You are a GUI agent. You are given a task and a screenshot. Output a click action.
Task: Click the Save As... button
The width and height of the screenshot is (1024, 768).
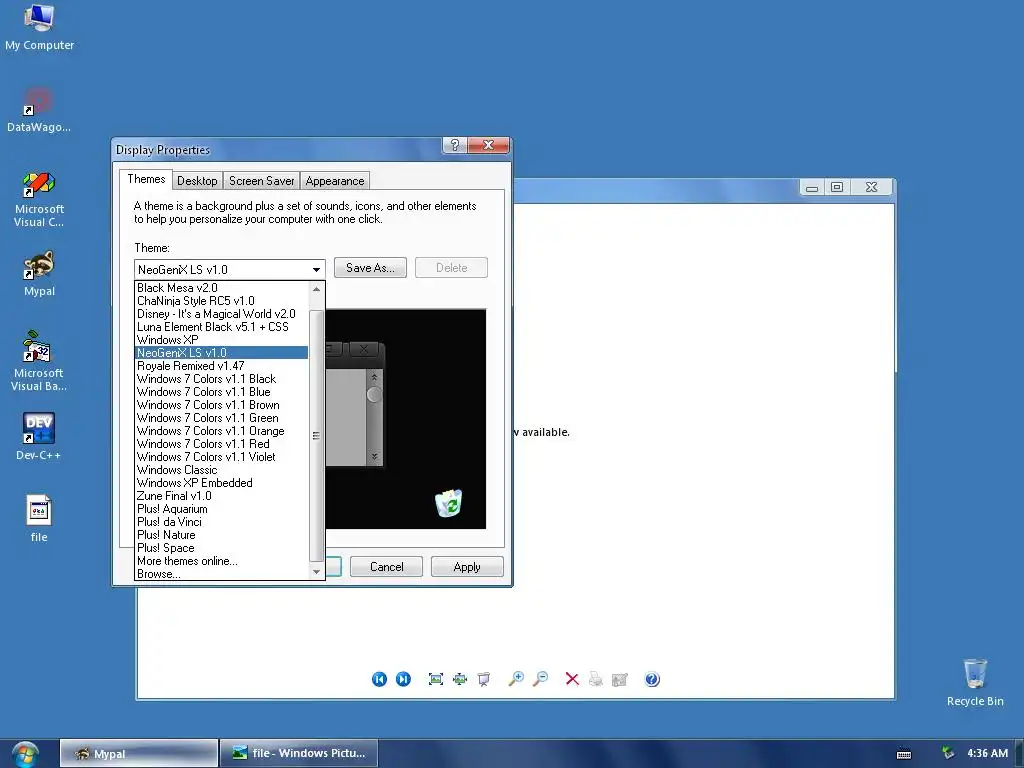click(370, 268)
